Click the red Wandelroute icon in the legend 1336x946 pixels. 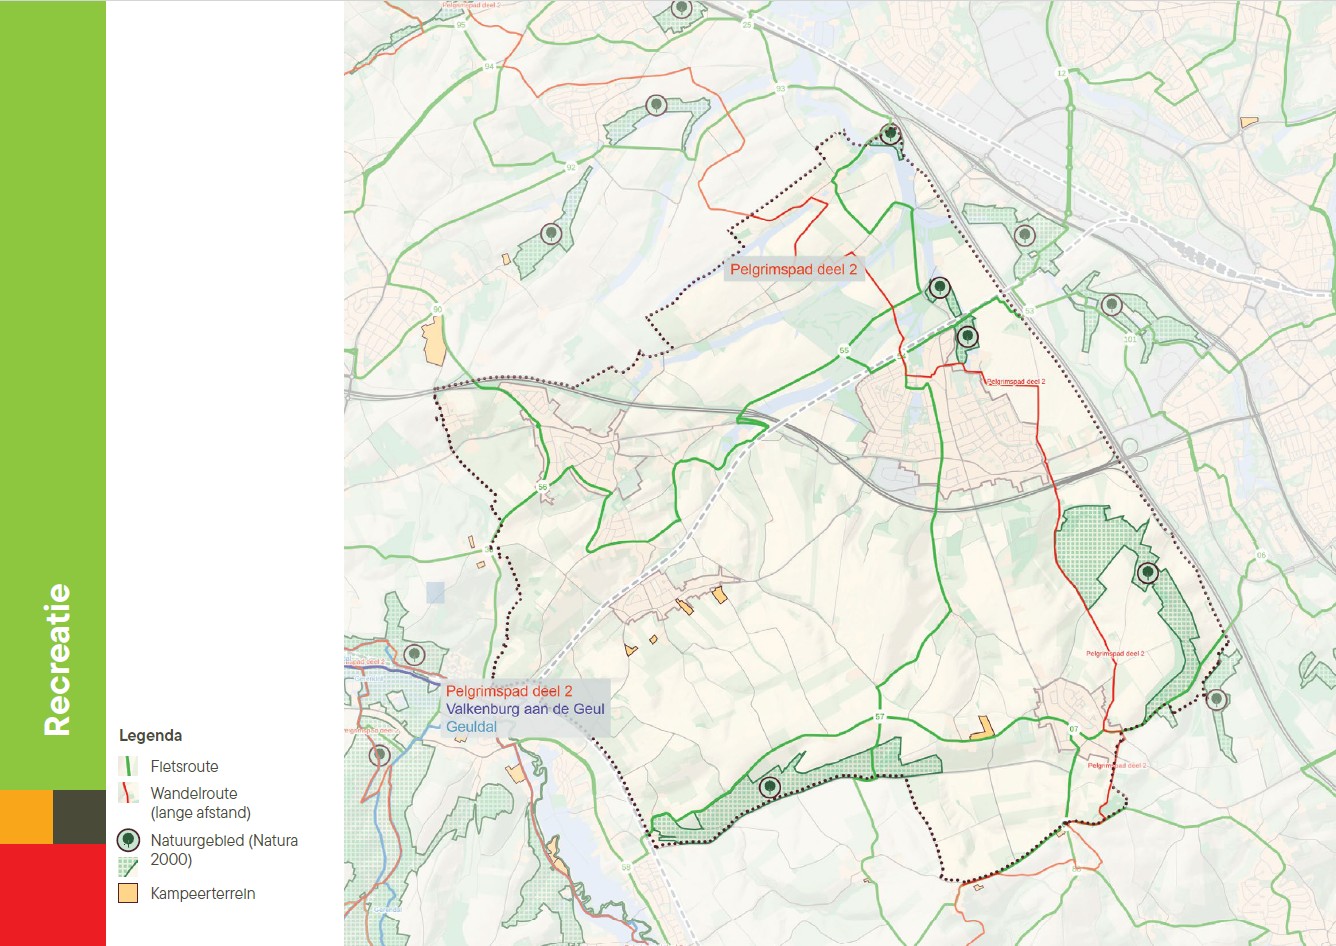(128, 794)
